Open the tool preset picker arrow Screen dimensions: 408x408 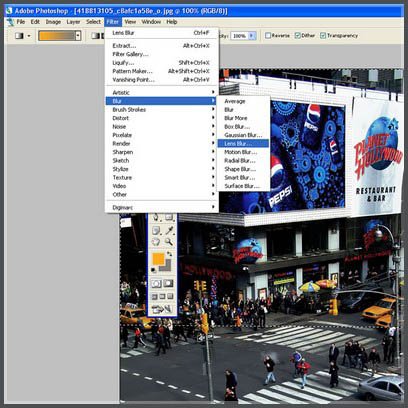(29, 36)
